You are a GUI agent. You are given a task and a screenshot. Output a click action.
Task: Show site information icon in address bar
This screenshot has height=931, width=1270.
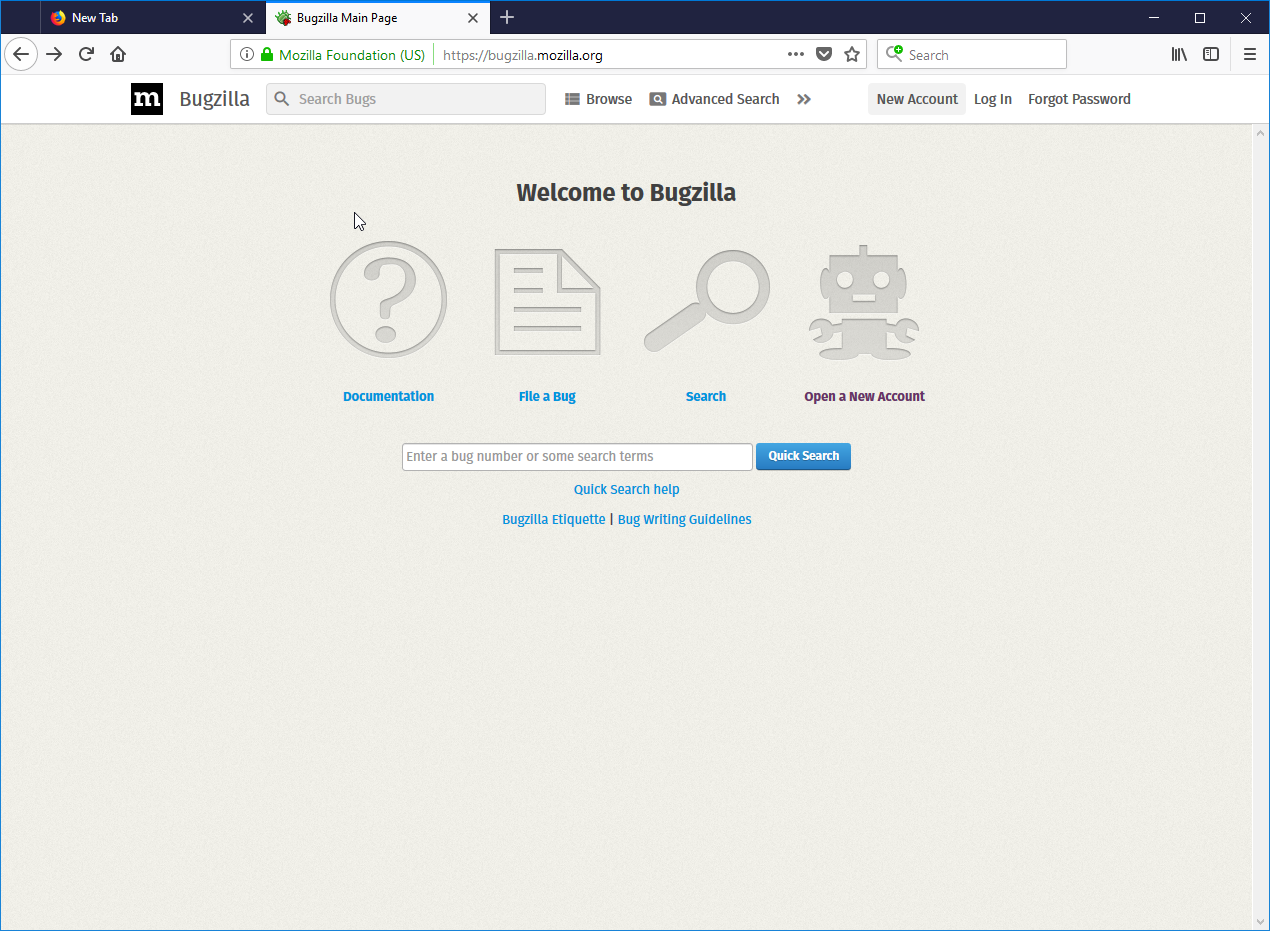click(x=247, y=55)
